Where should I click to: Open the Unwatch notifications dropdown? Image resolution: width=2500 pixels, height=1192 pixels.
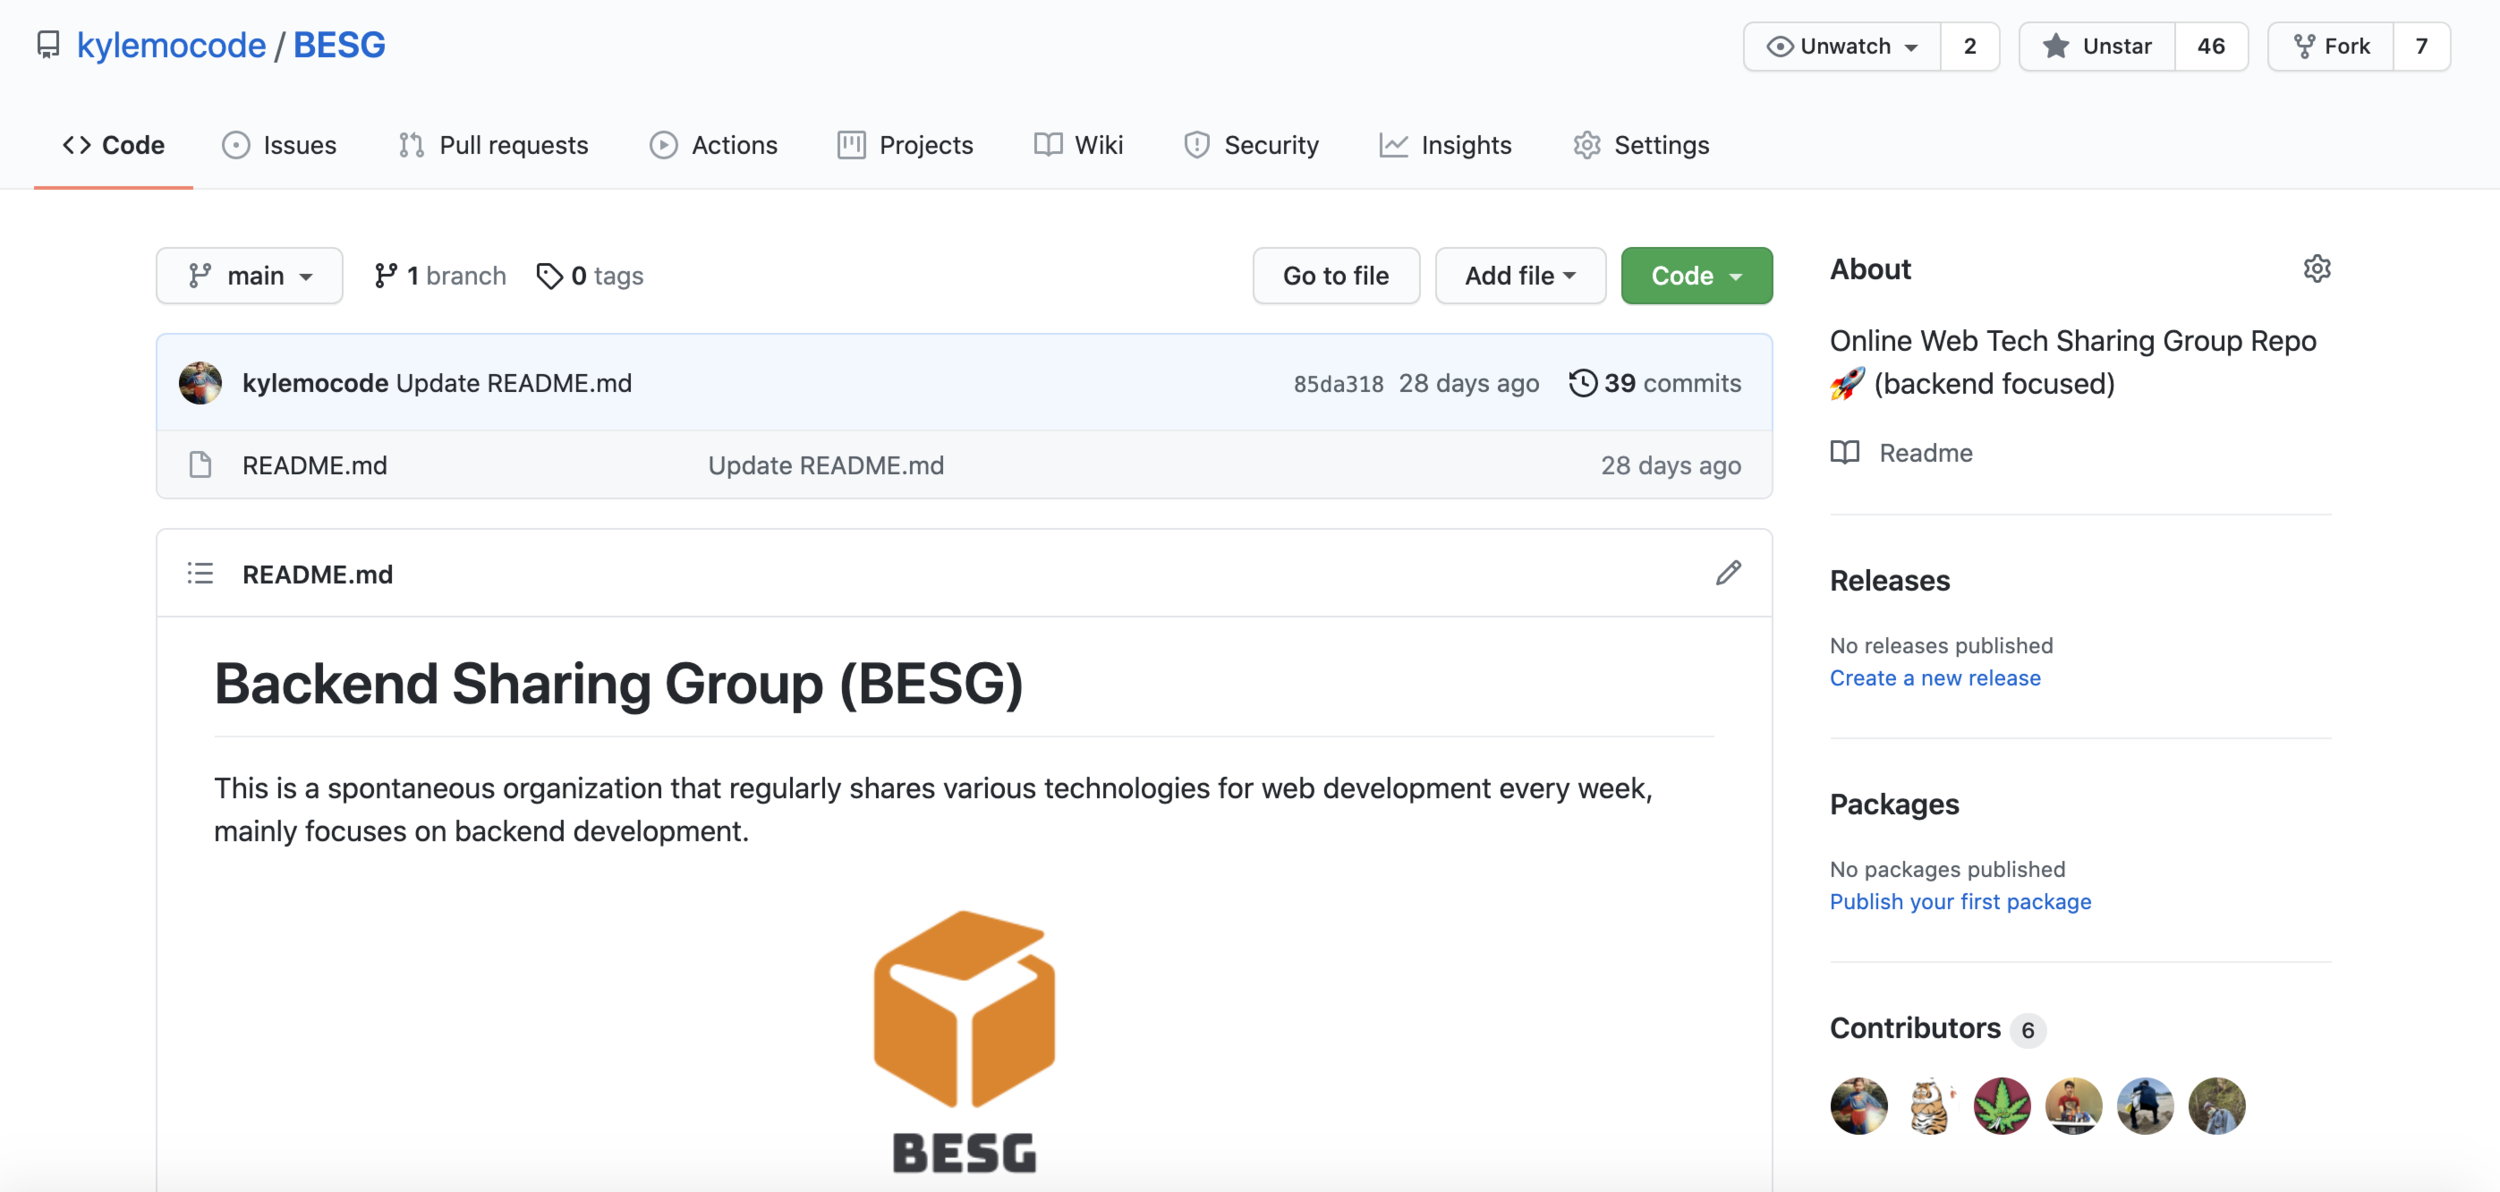[x=1842, y=46]
